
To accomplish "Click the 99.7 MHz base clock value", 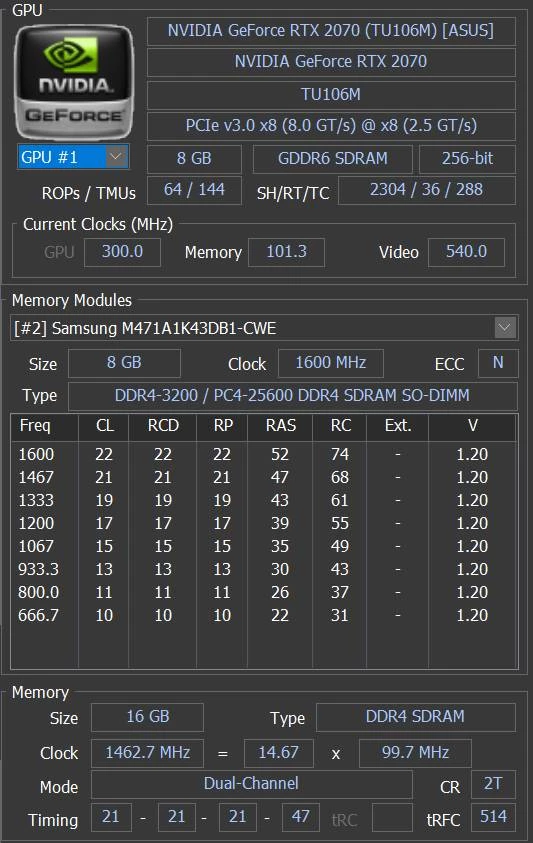I will (415, 753).
